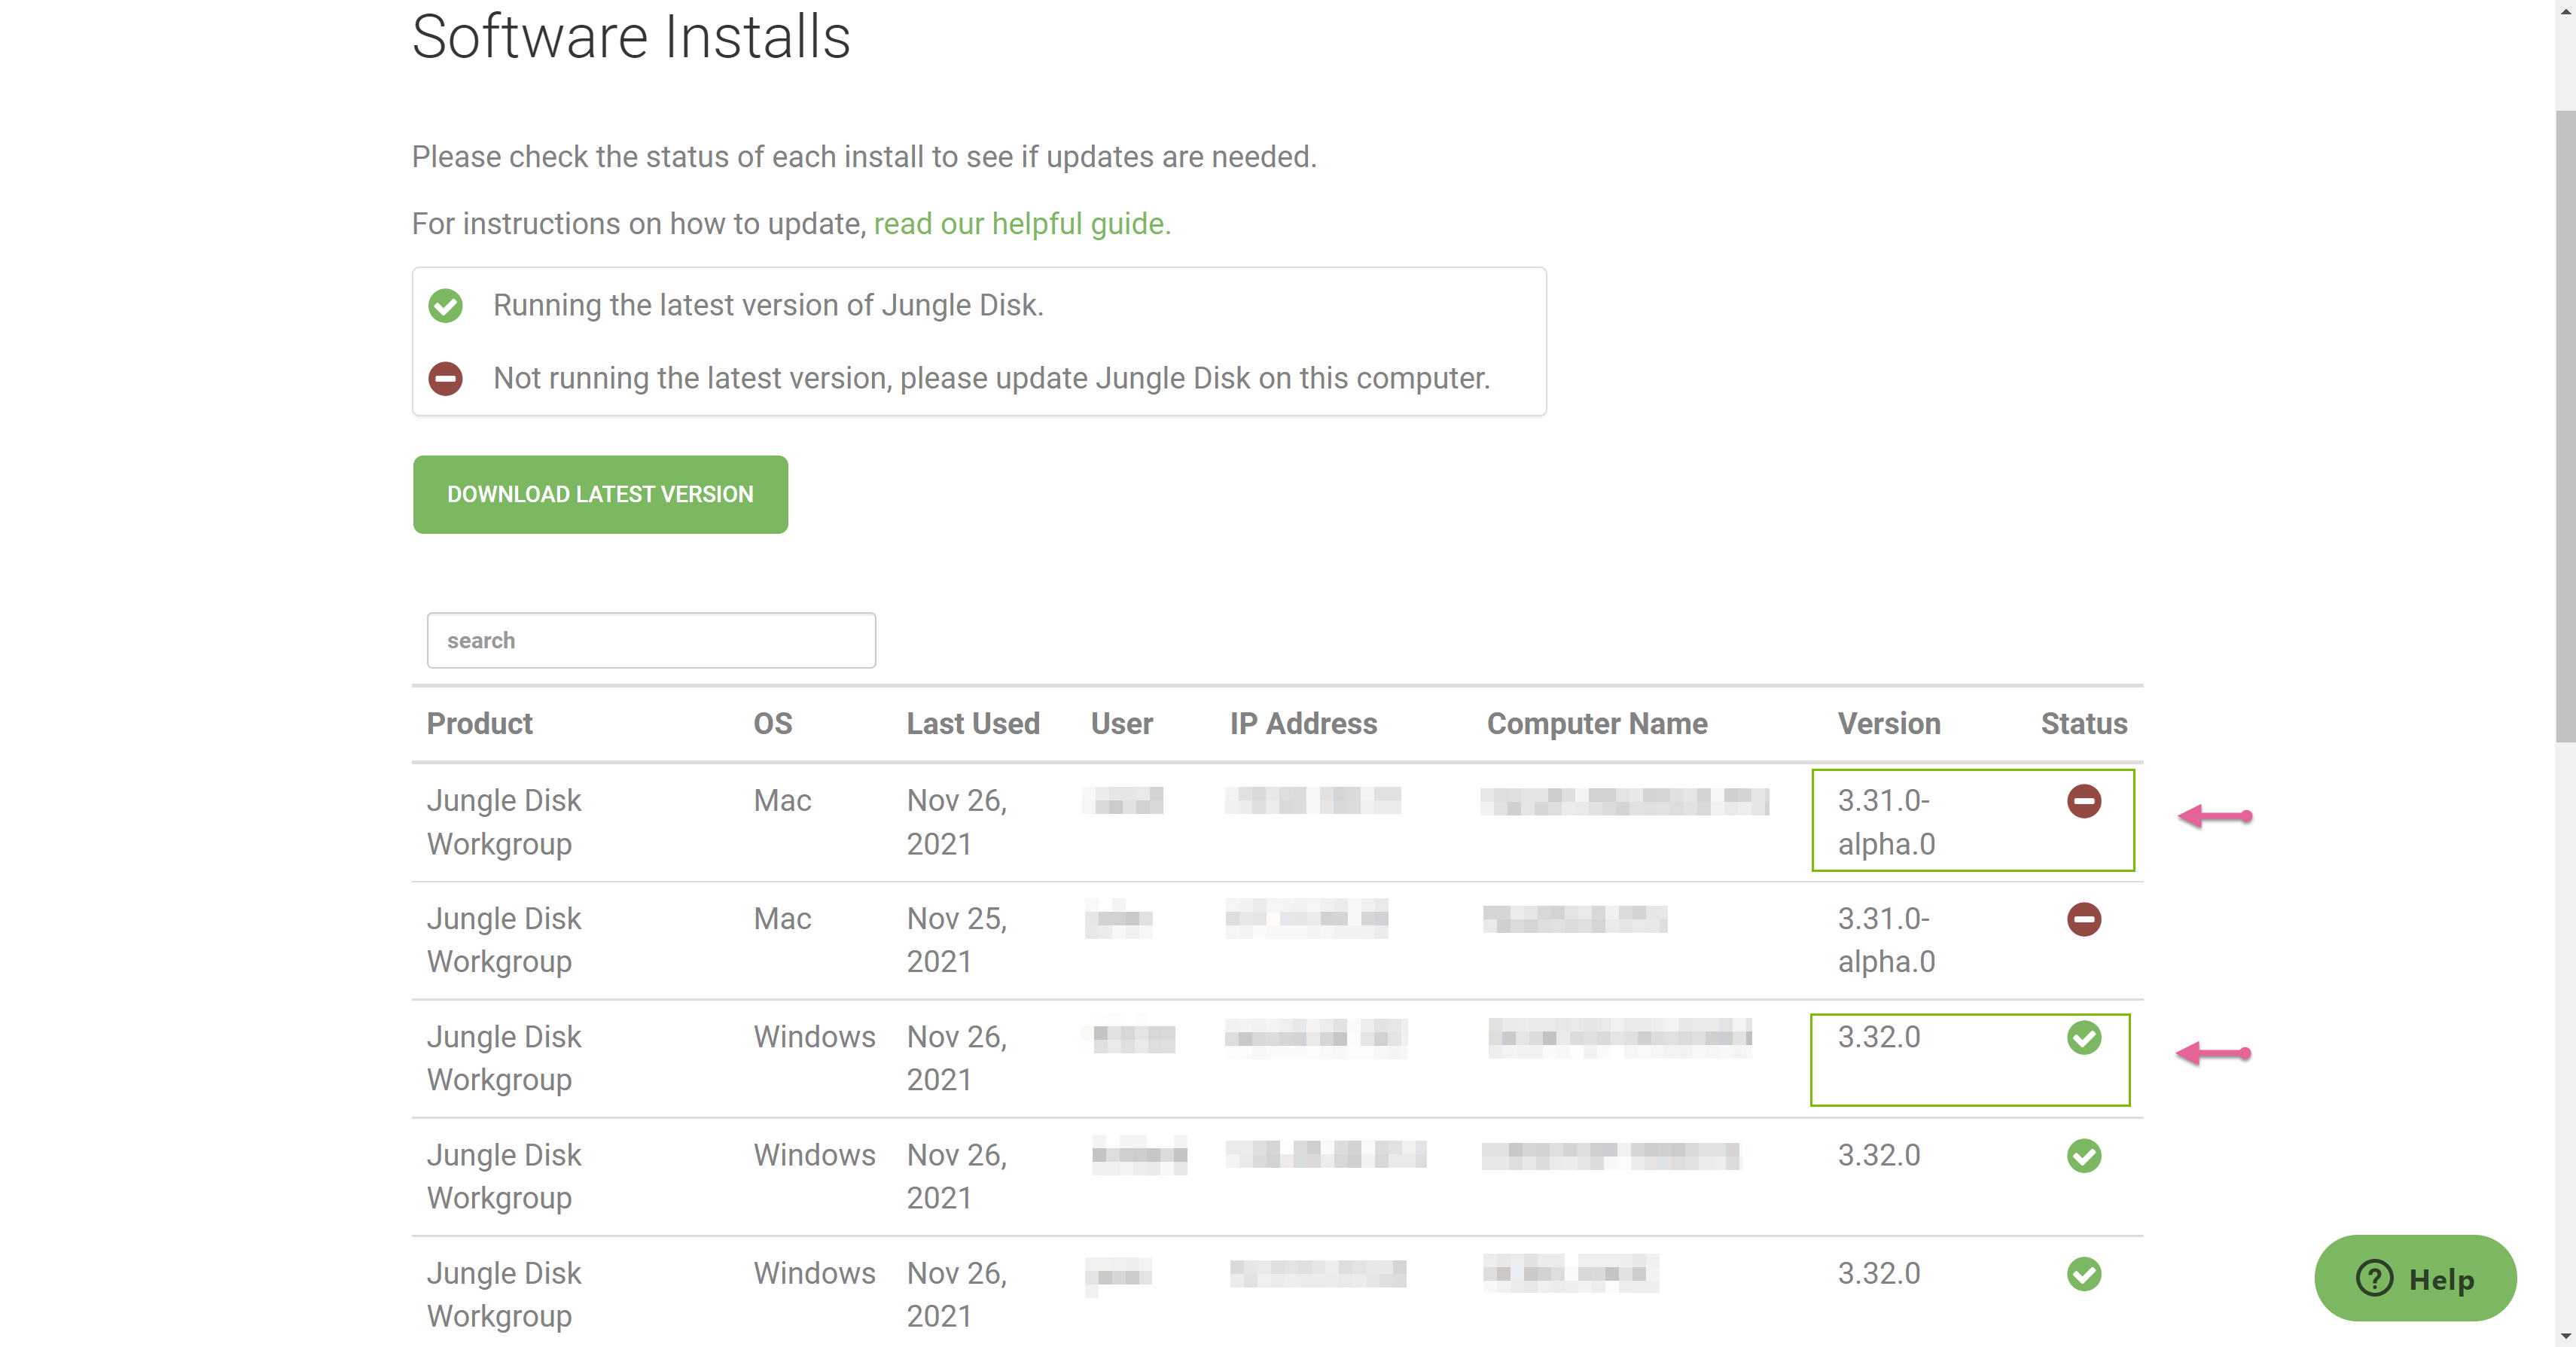
Task: Sort by the IP Address column header
Action: point(1303,723)
